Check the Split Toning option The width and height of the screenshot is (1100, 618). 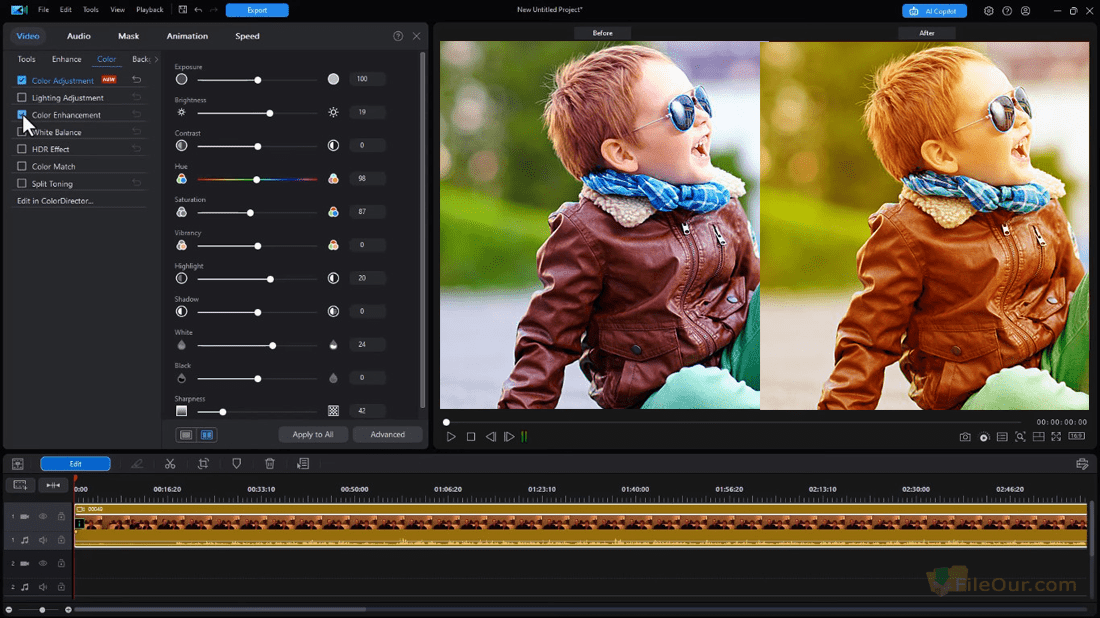click(22, 183)
